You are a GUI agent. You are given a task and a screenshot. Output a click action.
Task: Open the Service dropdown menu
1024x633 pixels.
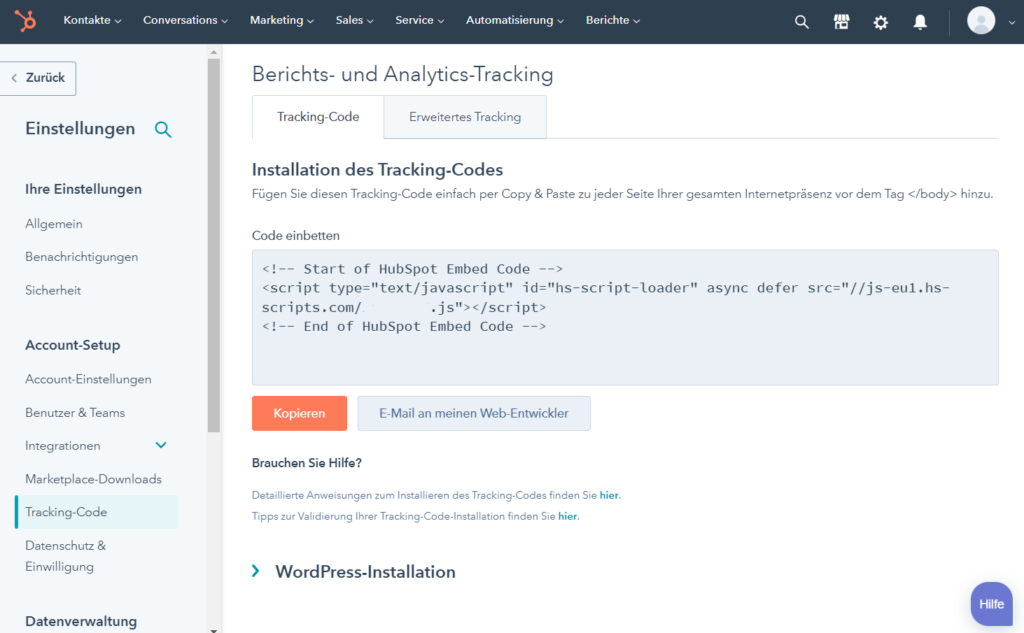pos(420,20)
